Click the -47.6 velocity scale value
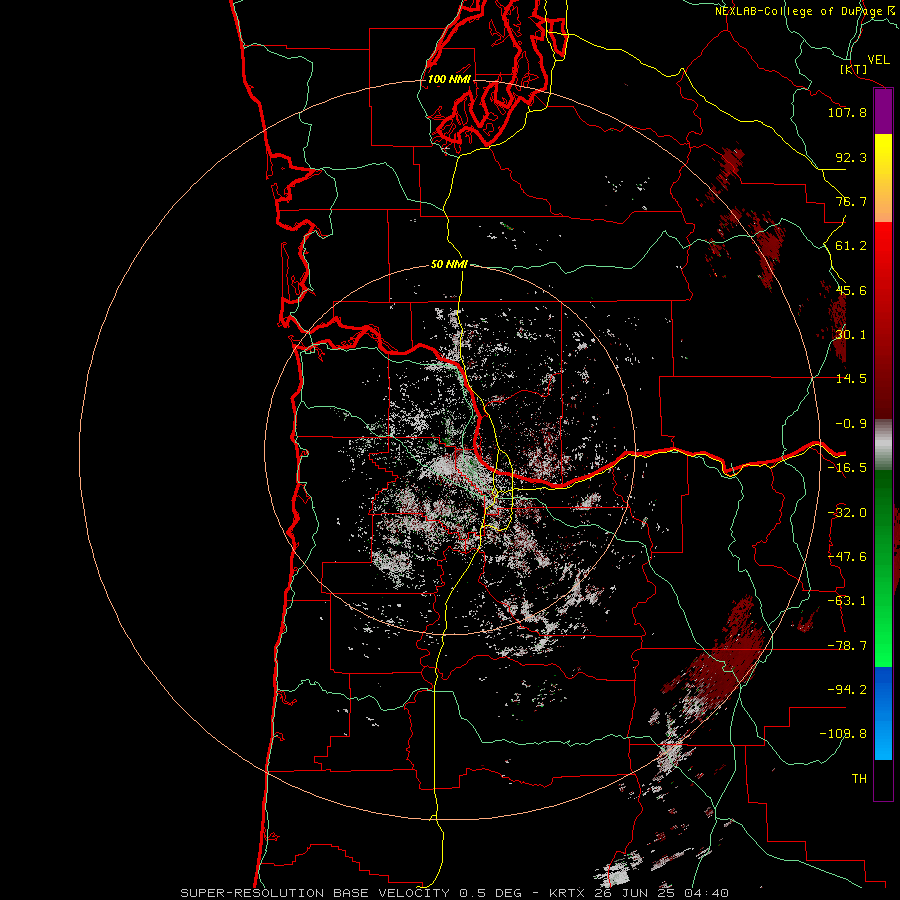The height and width of the screenshot is (900, 900). click(x=847, y=557)
